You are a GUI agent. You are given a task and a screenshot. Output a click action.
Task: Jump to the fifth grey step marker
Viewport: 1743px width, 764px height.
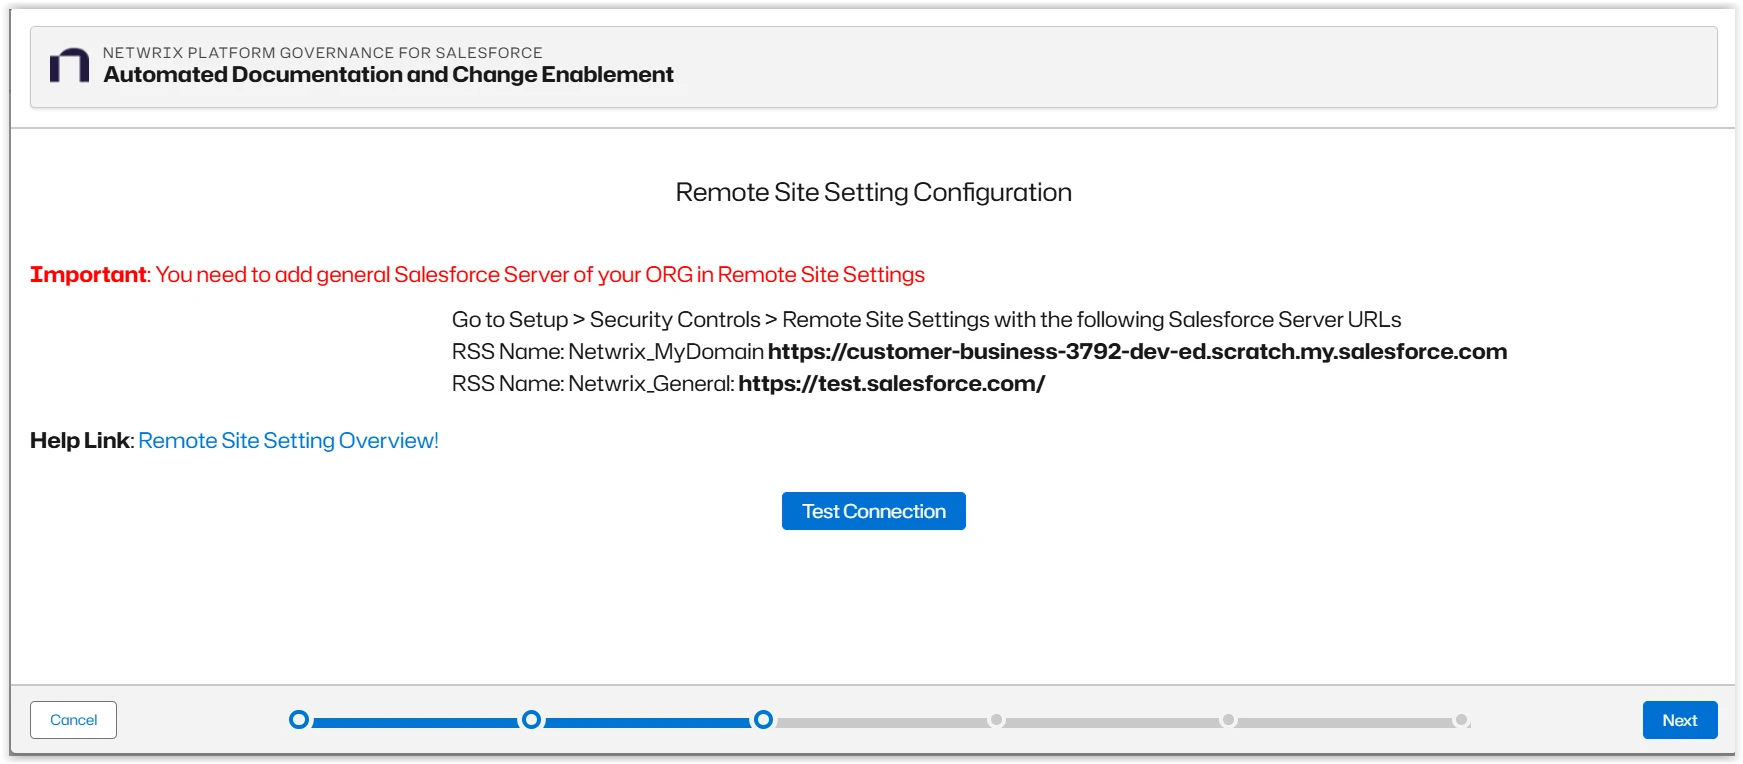pyautogui.click(x=1228, y=720)
